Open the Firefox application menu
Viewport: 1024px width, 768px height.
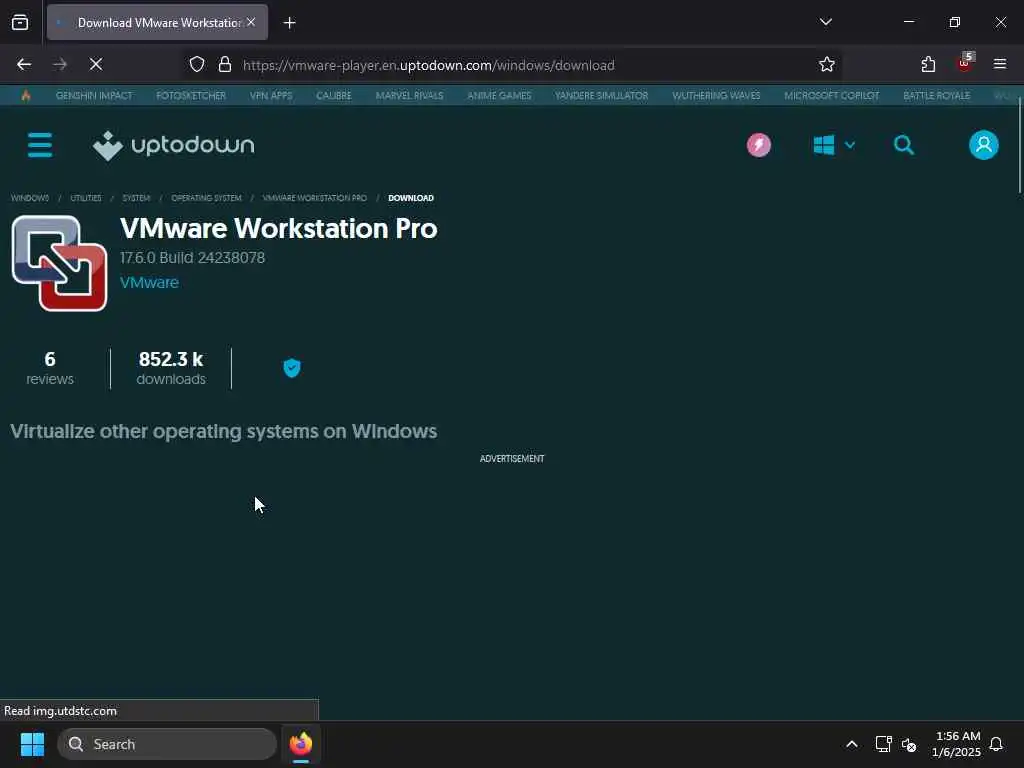click(1000, 65)
